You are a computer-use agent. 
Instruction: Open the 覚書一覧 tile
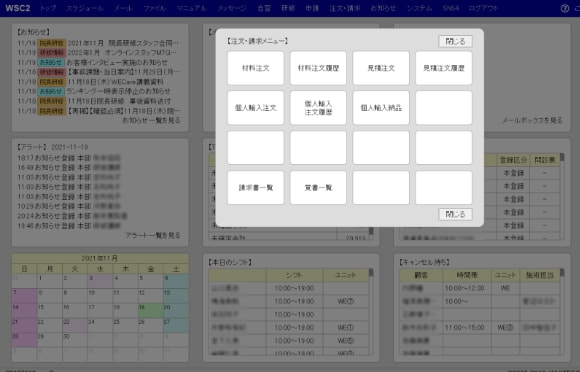tap(318, 187)
